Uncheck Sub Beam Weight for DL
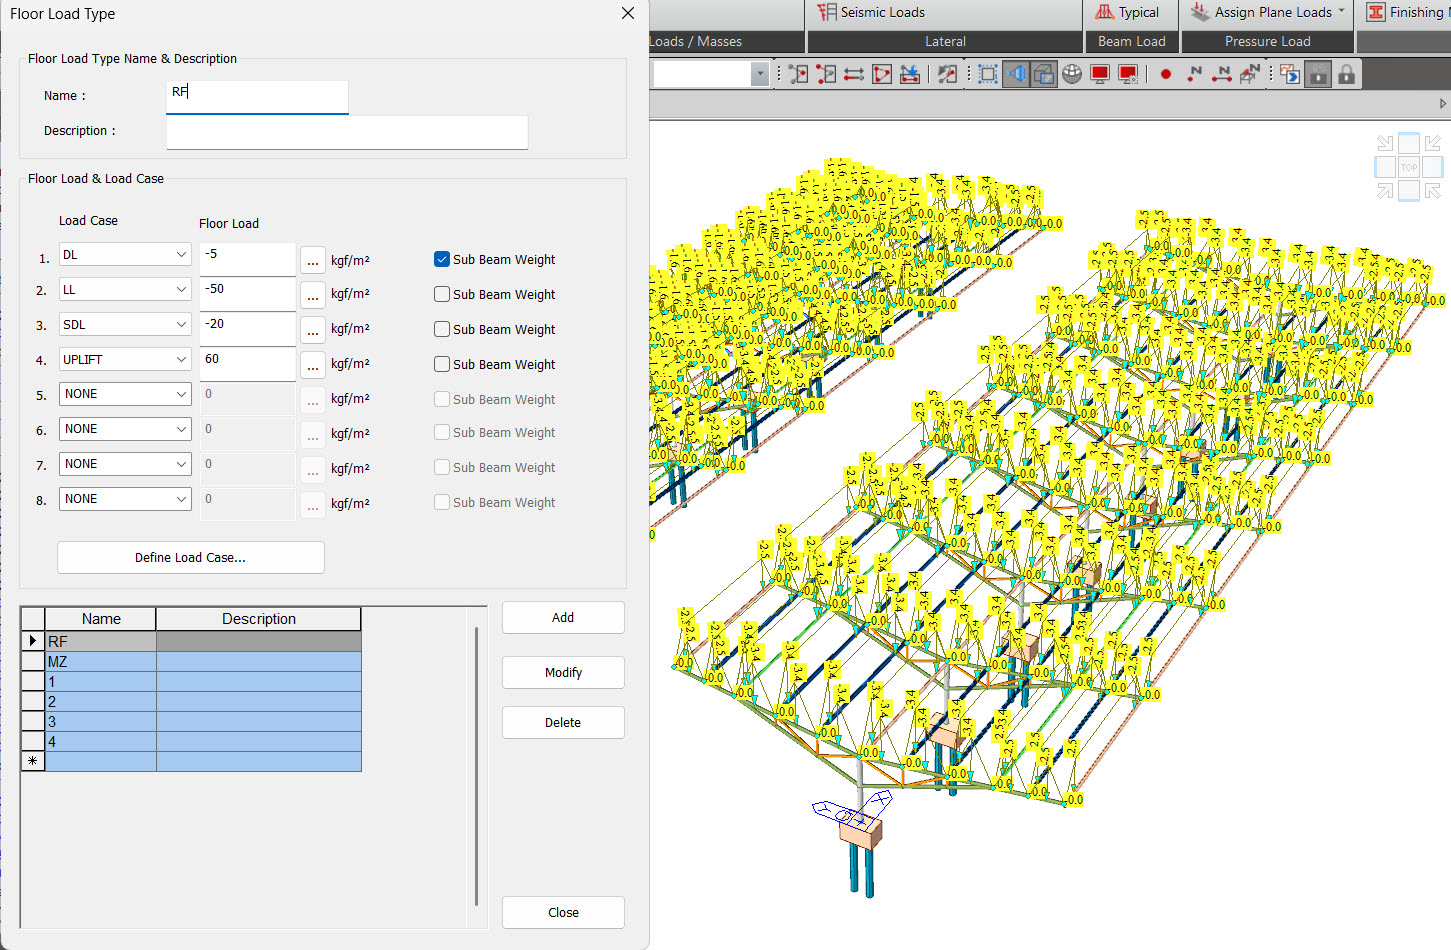This screenshot has height=950, width=1451. pyautogui.click(x=442, y=259)
